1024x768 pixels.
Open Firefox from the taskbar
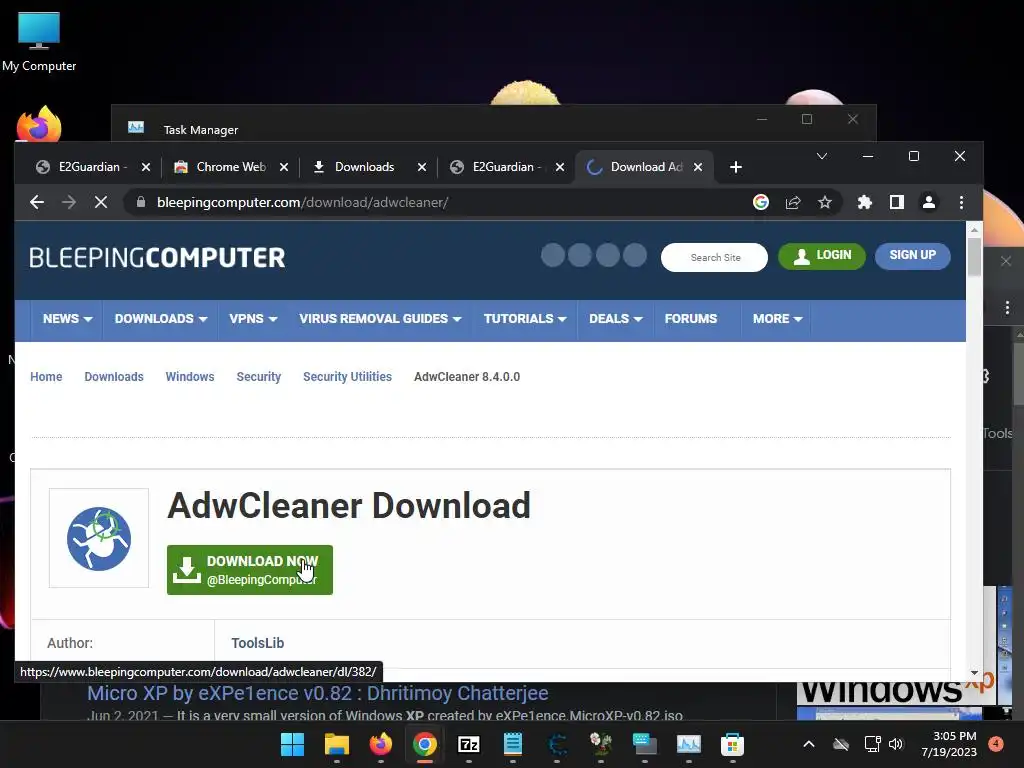pos(381,744)
